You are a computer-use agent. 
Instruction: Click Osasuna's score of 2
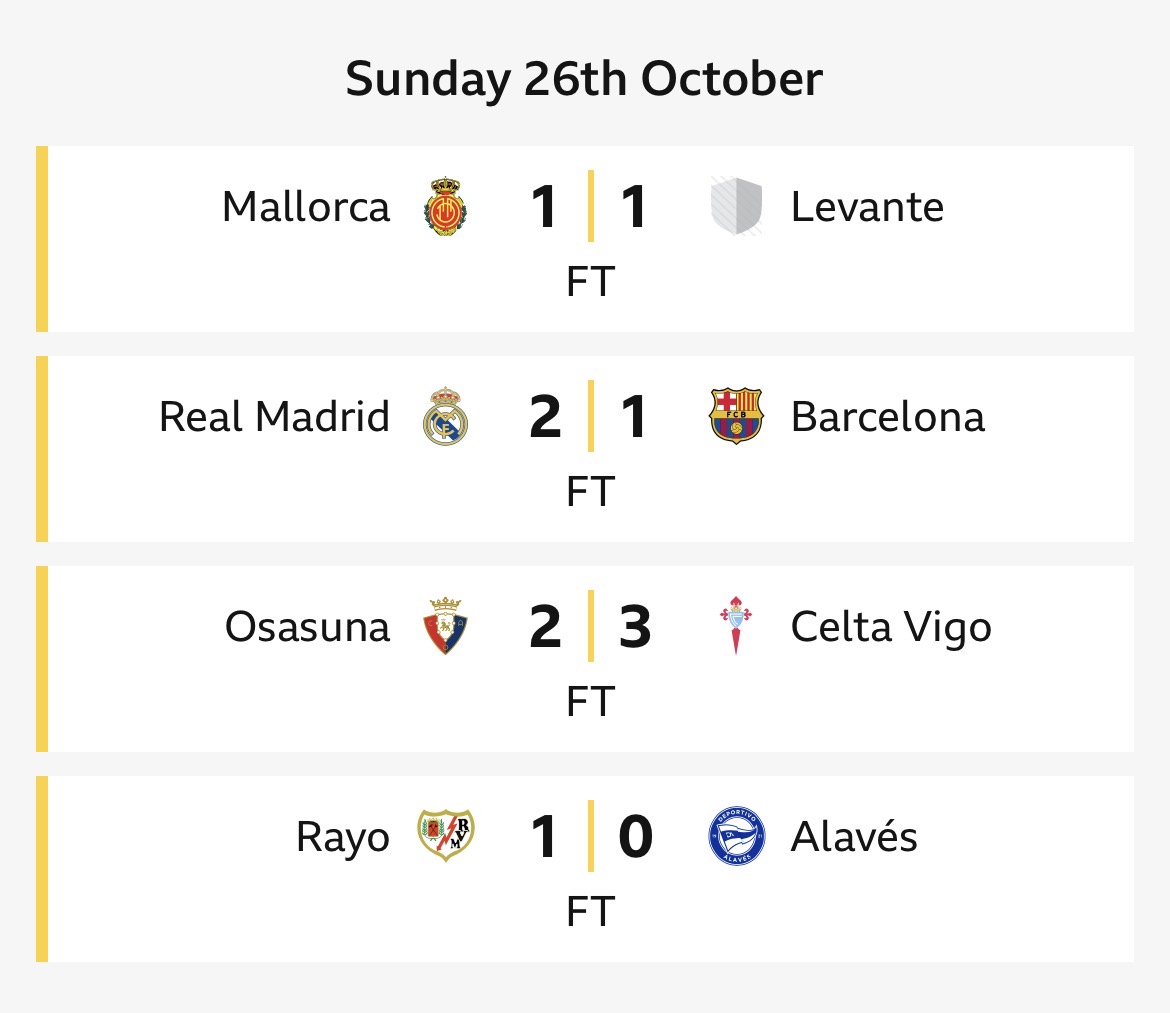(545, 627)
